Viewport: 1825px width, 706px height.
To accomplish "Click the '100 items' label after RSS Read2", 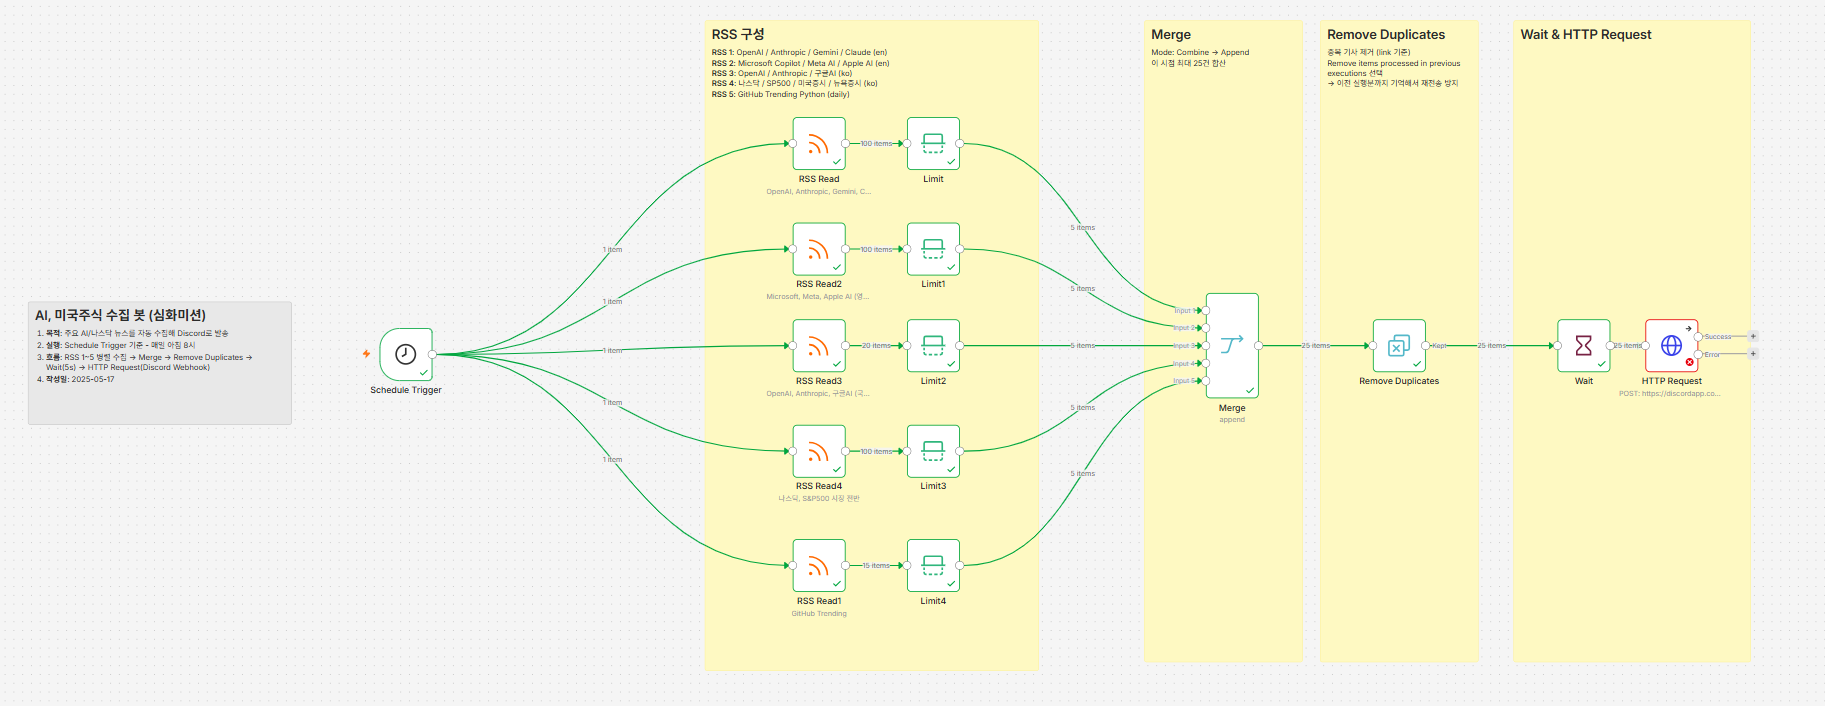I will (x=876, y=249).
